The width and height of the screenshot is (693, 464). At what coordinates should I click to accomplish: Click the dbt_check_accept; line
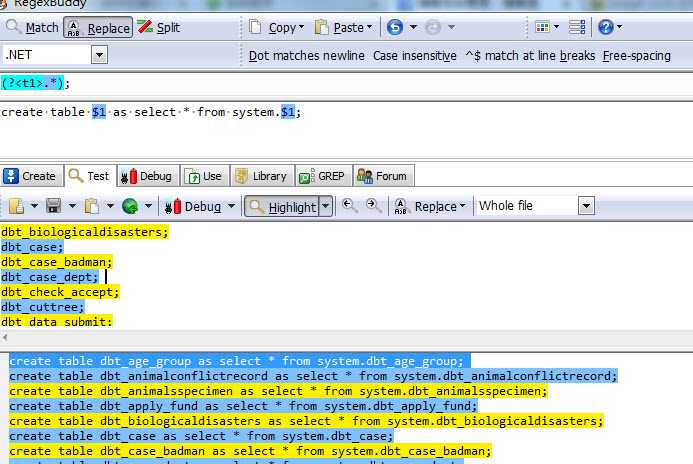pyautogui.click(x=60, y=292)
